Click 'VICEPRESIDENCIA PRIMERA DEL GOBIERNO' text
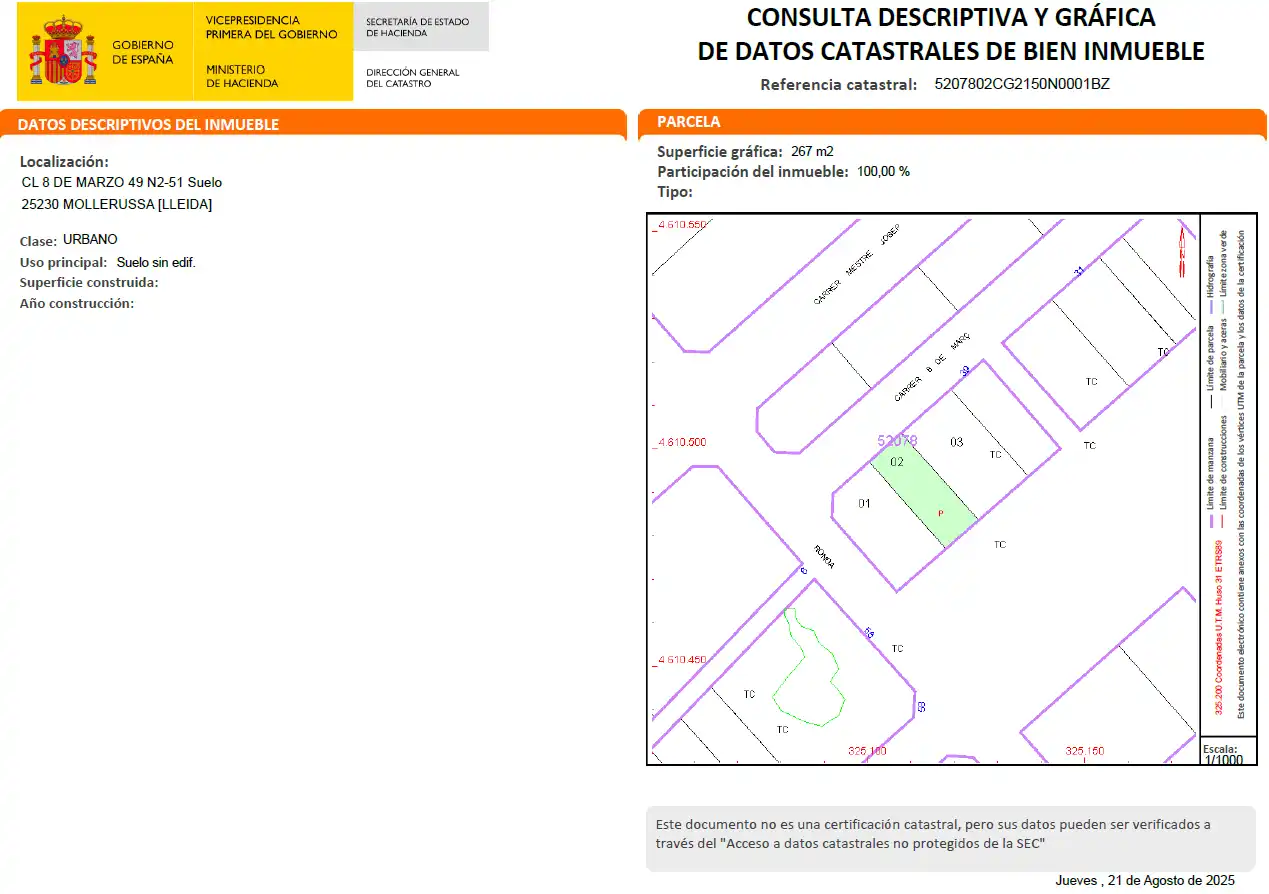Viewport: 1269px width, 894px height. click(x=271, y=28)
